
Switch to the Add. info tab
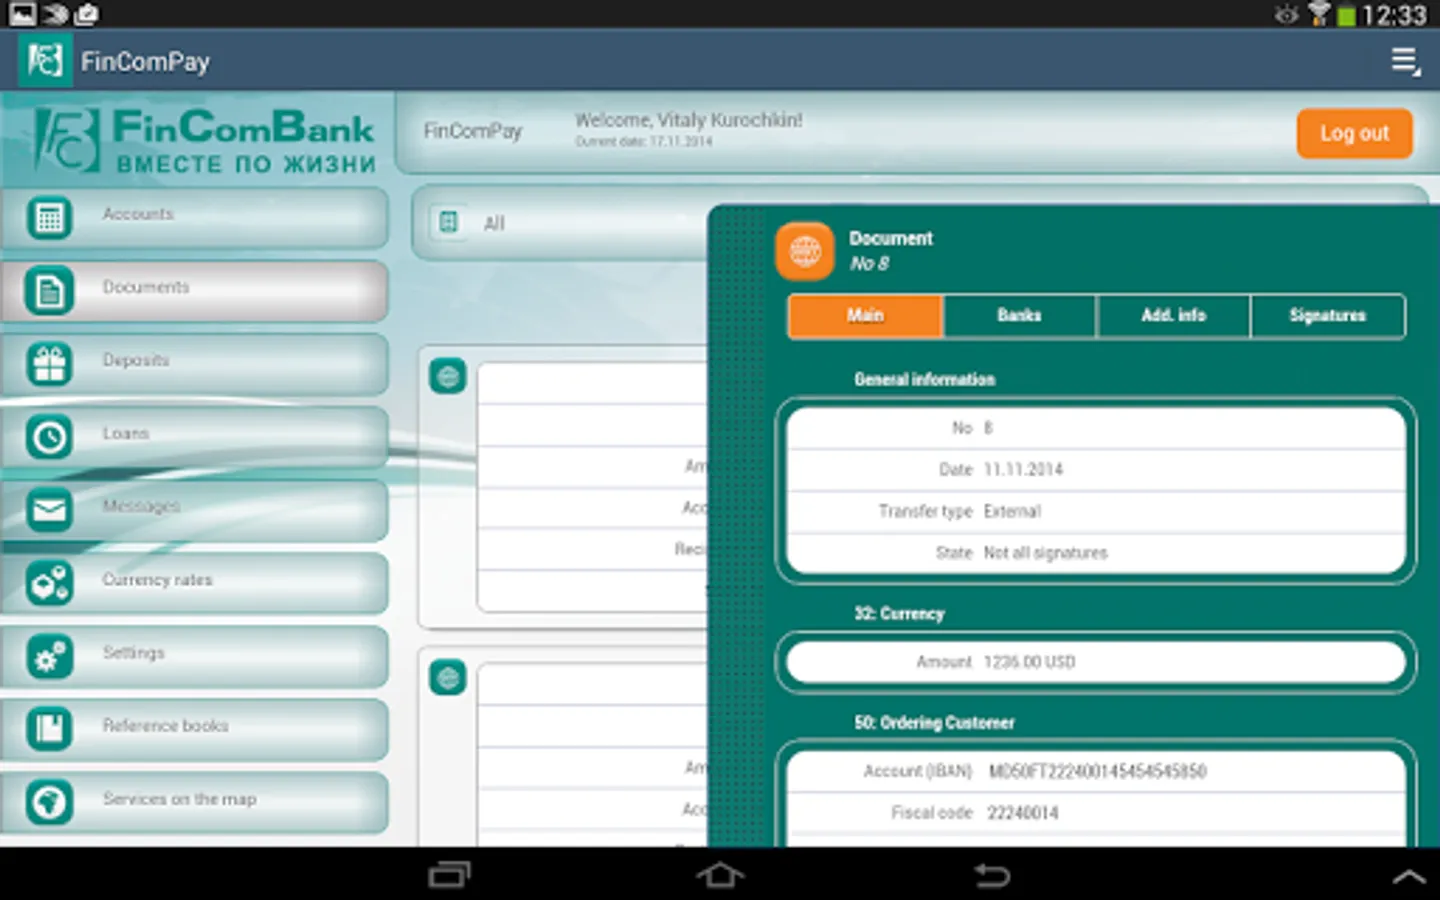[x=1173, y=316]
